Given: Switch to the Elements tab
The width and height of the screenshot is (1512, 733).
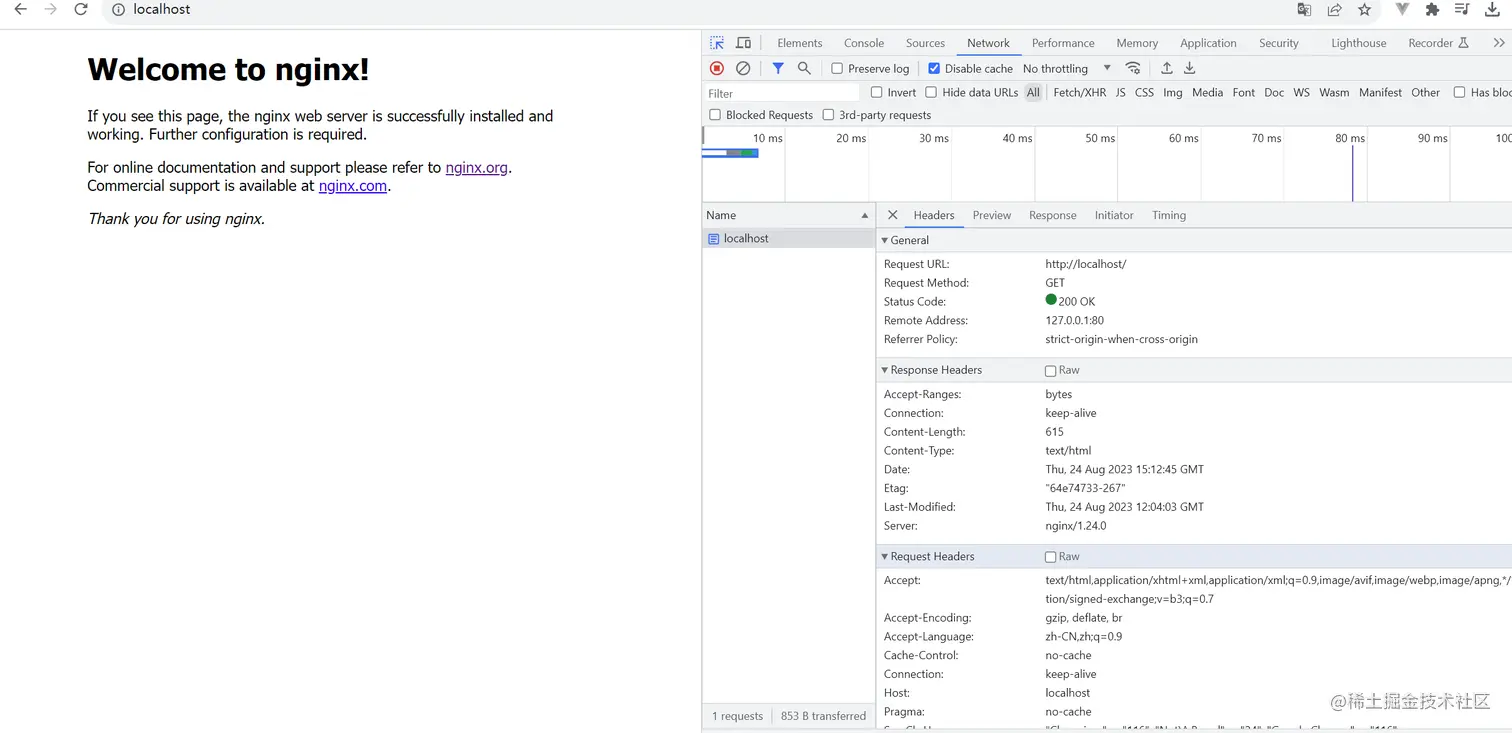Looking at the screenshot, I should (800, 43).
